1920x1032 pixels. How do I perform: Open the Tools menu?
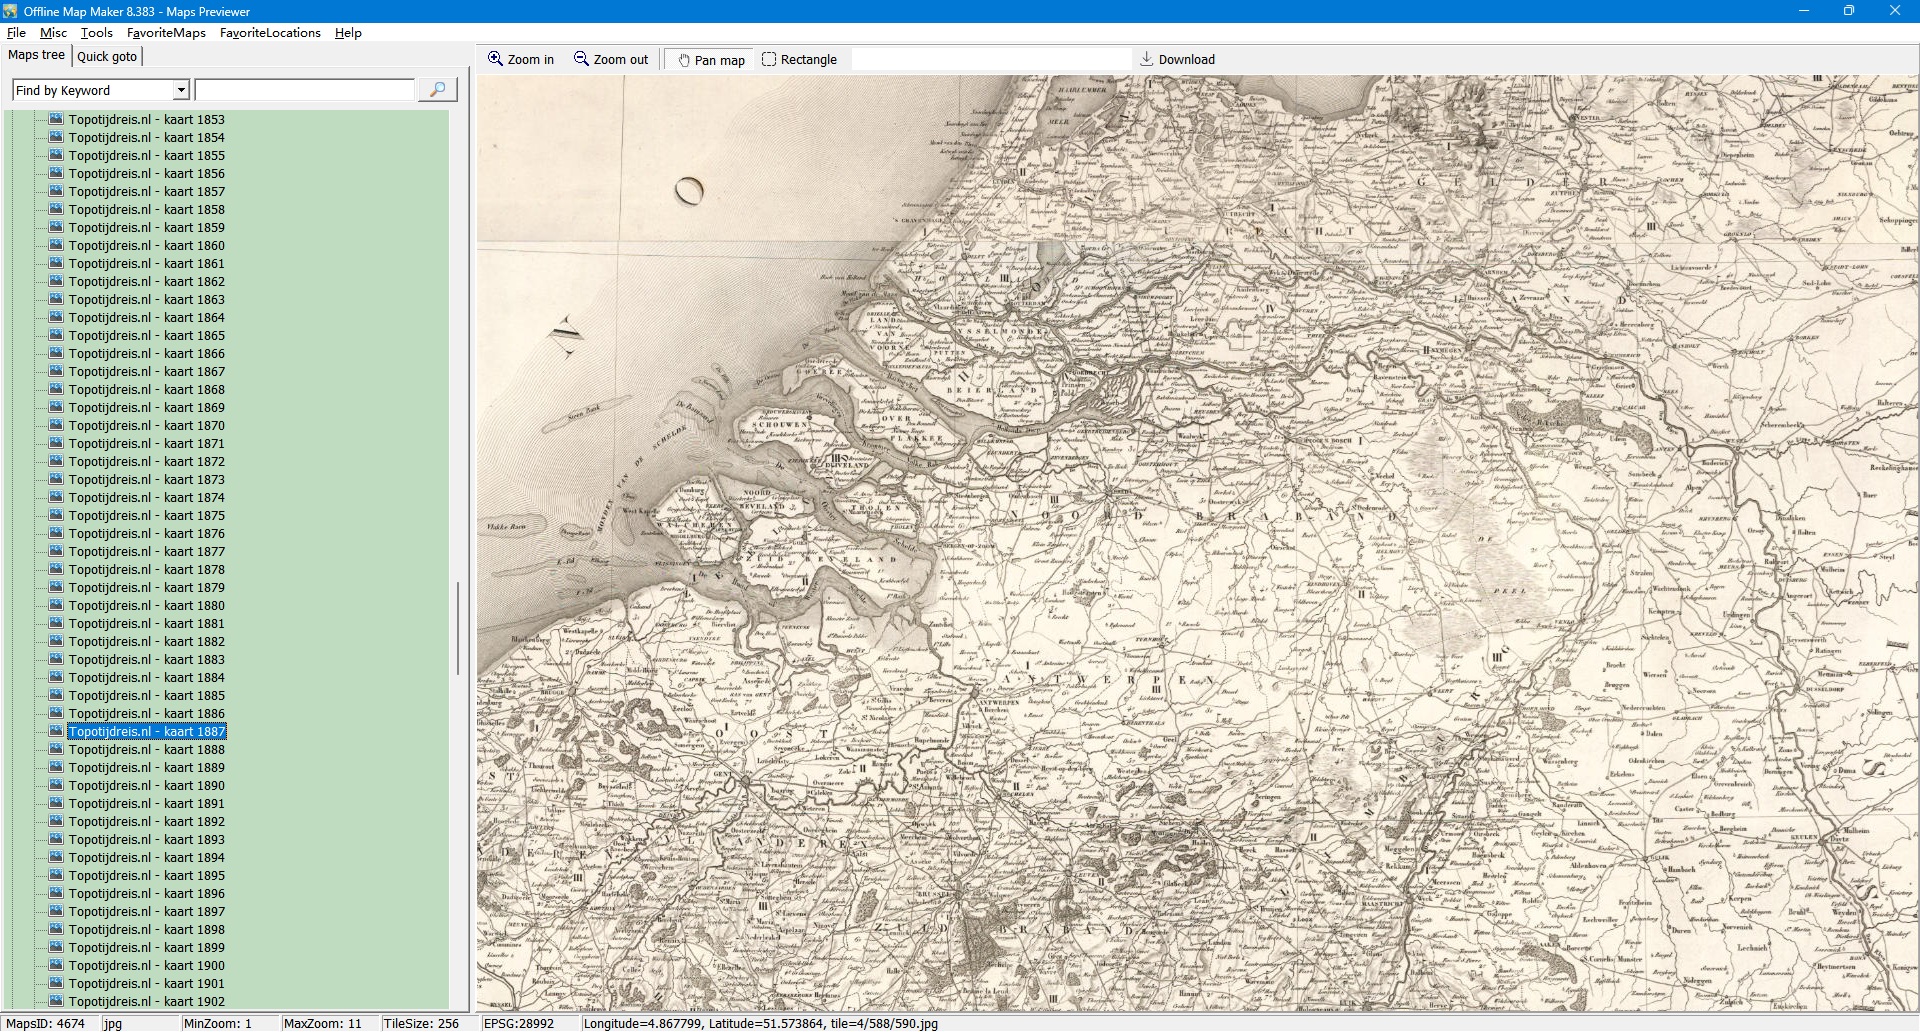[x=97, y=33]
